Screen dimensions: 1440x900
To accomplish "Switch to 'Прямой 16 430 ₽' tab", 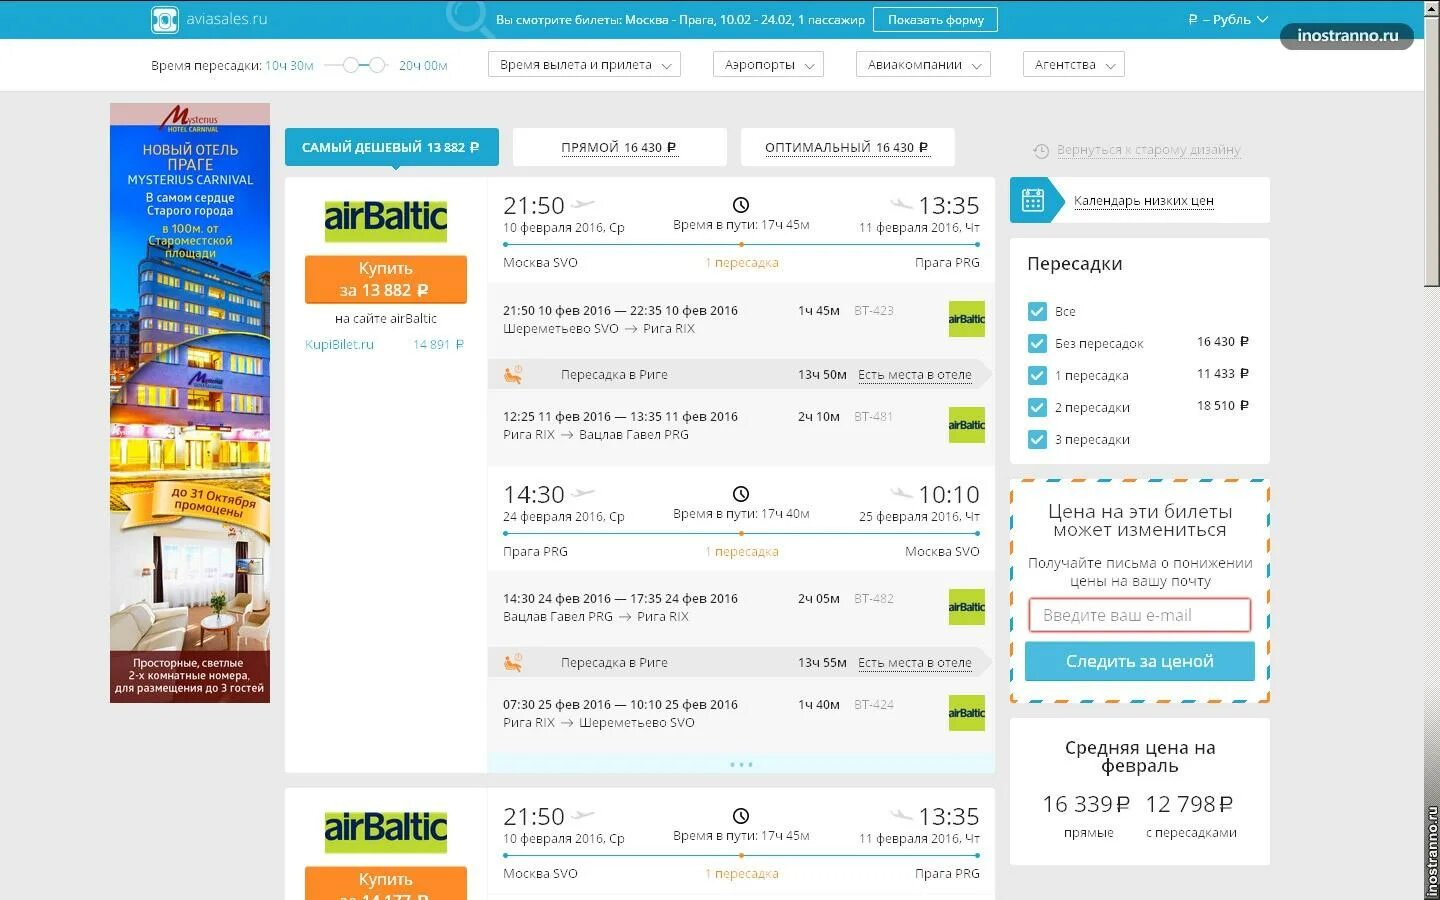I will pyautogui.click(x=619, y=147).
